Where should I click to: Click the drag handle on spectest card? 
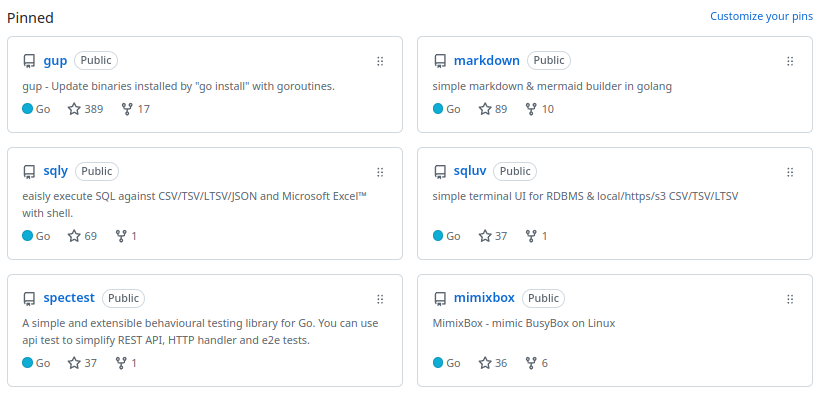point(380,299)
